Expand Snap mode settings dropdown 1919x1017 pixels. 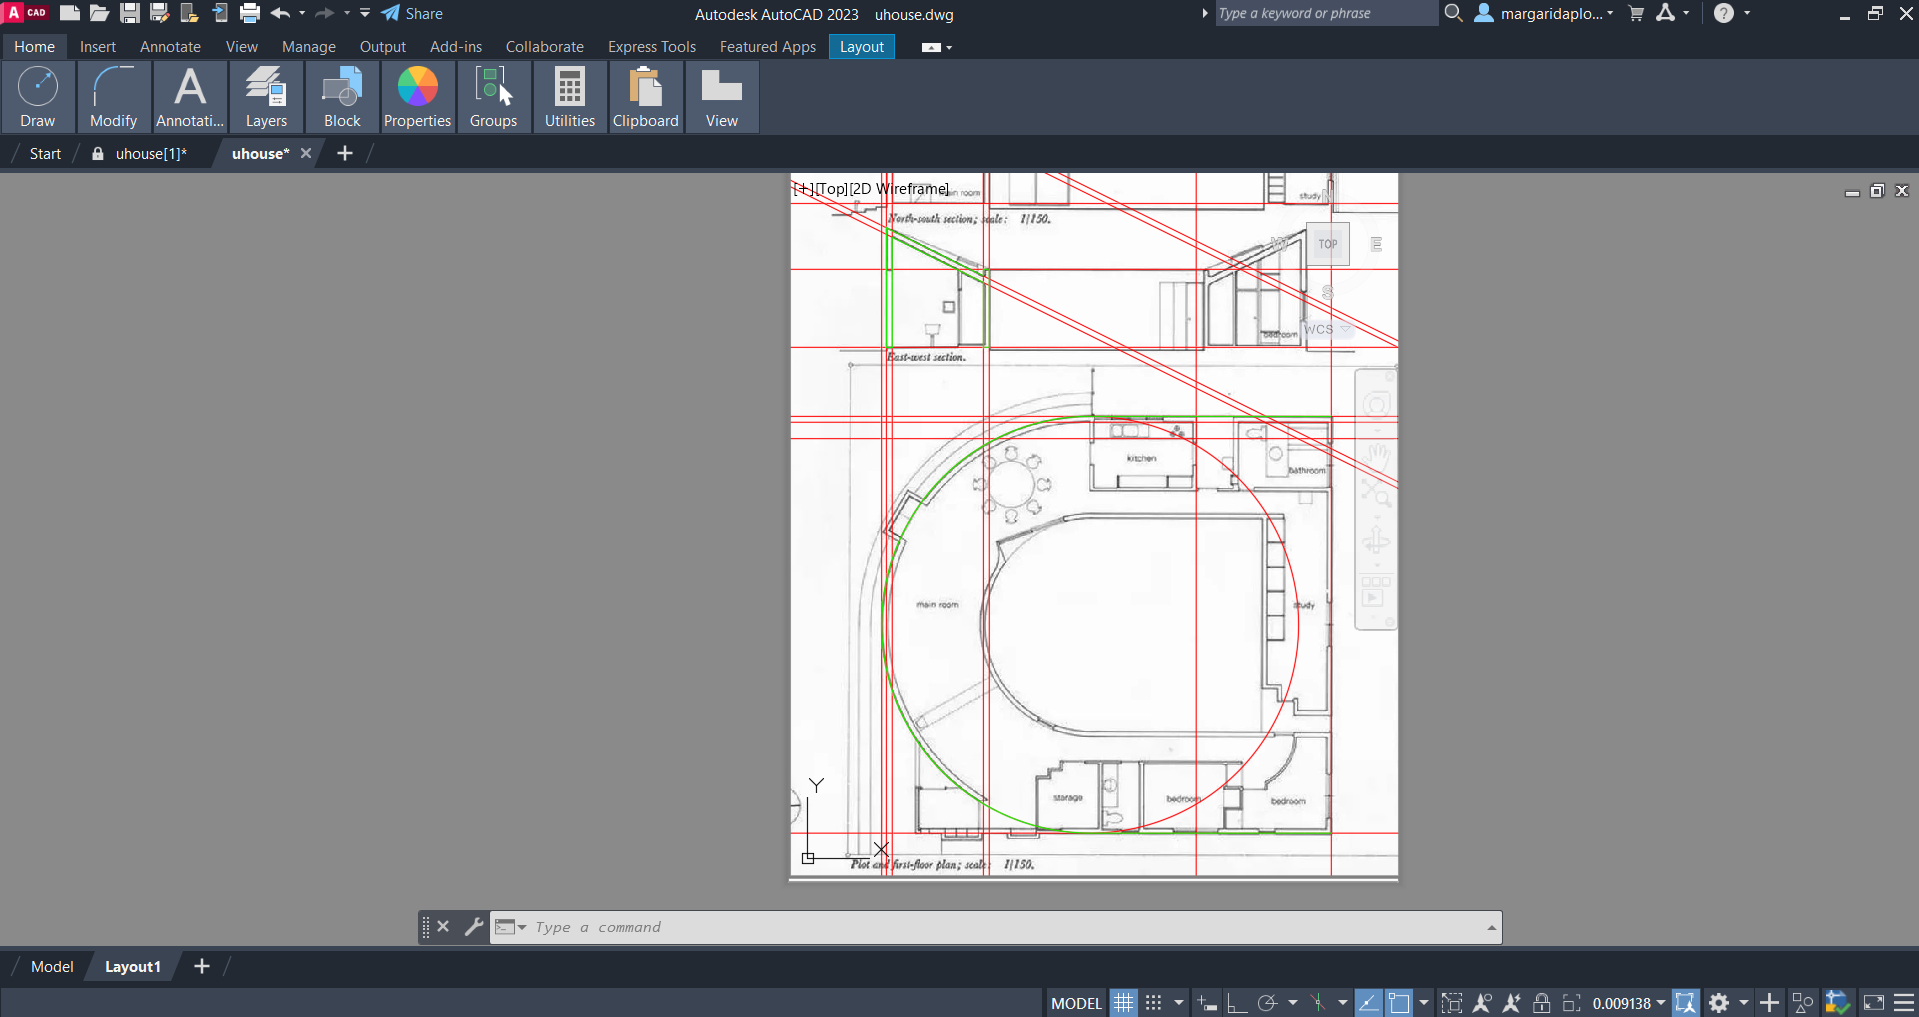point(1179,1003)
